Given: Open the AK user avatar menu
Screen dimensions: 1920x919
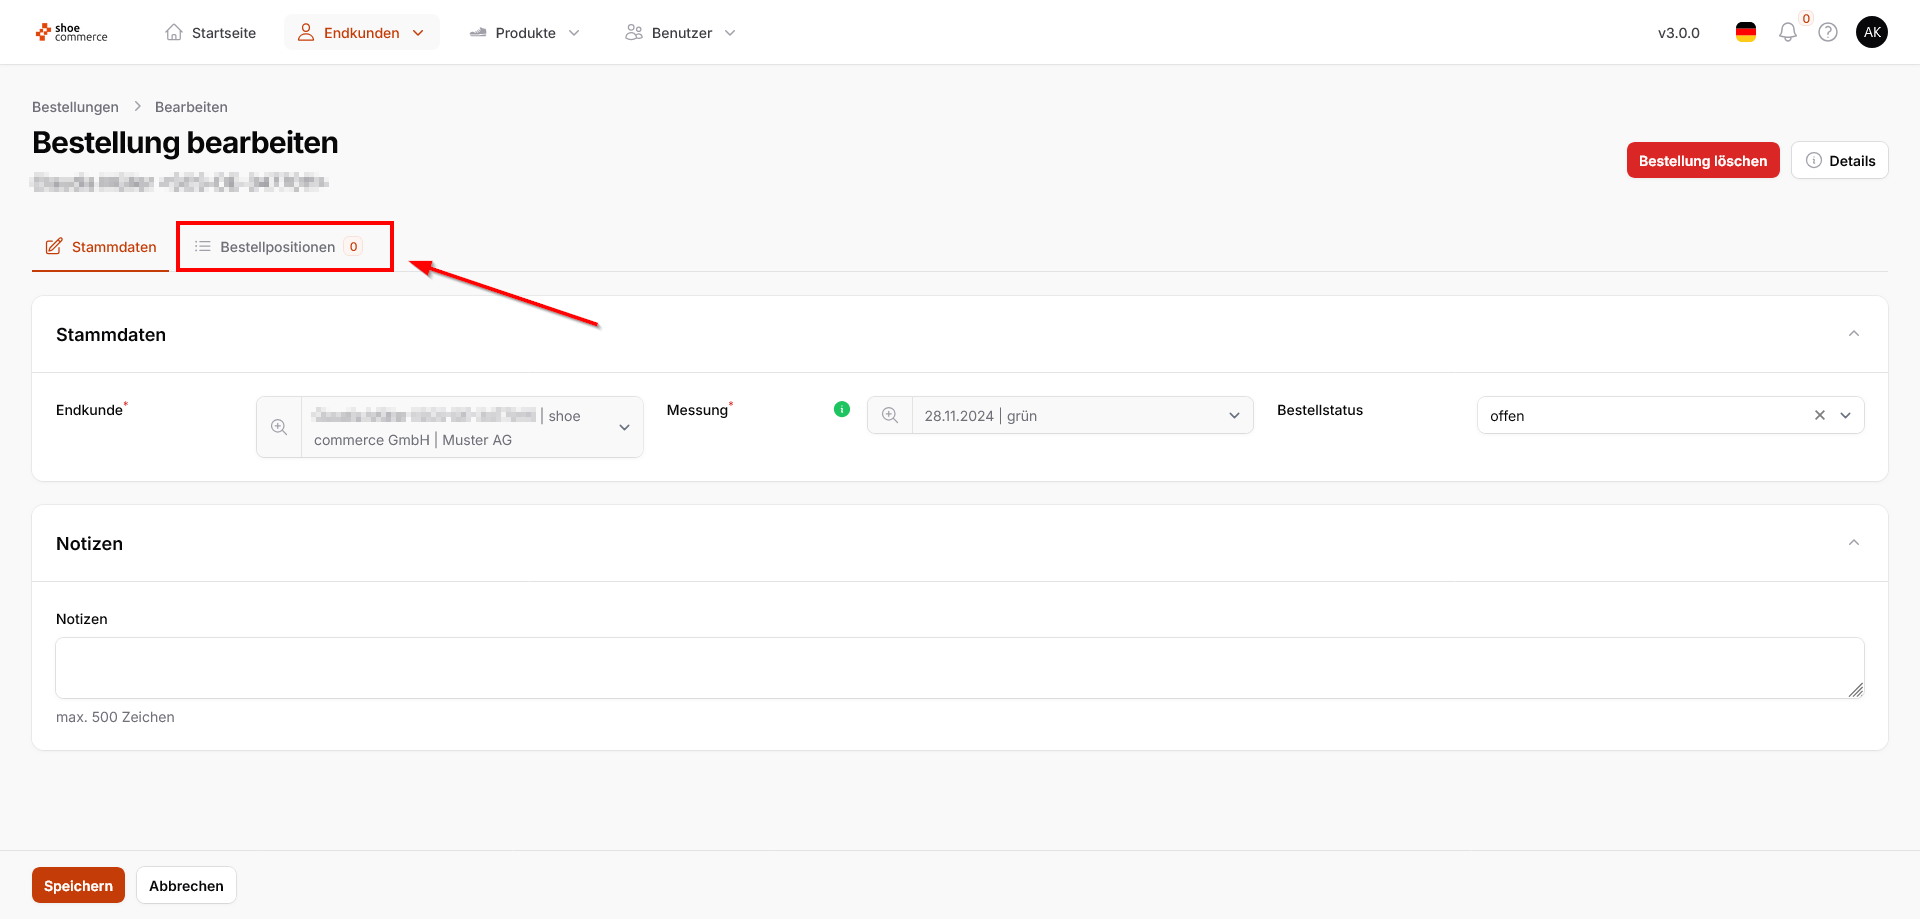Looking at the screenshot, I should click(x=1872, y=33).
